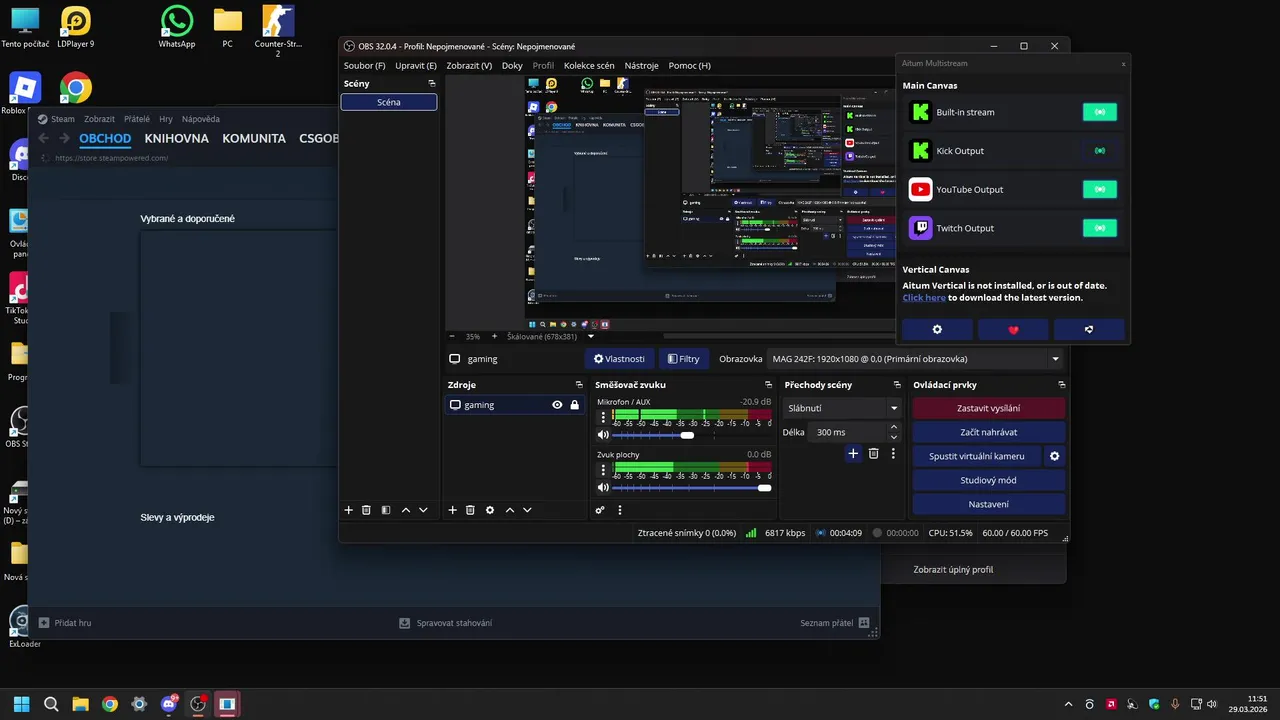Viewport: 1280px width, 720px height.
Task: Click Zastavit vysílání button
Action: (x=988, y=408)
